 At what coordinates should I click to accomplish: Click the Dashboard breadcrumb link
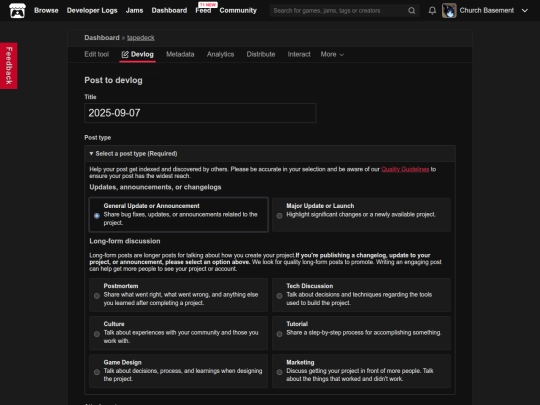tap(102, 38)
